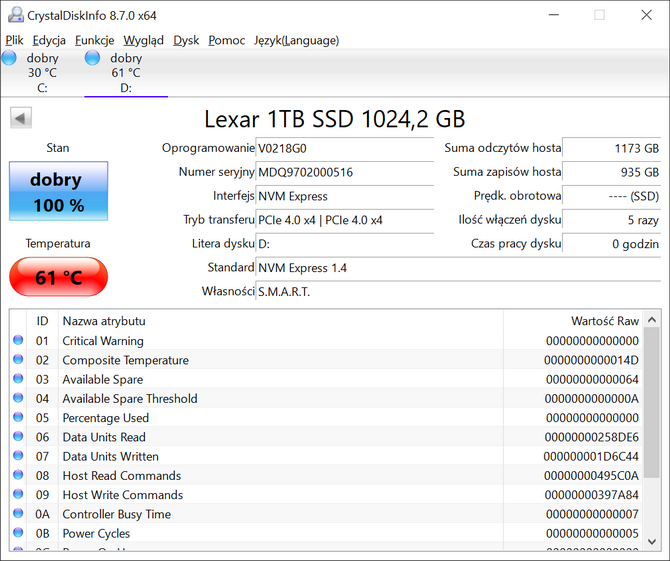Click status orb of Data Units Read row
The height and width of the screenshot is (561, 670).
click(x=18, y=436)
